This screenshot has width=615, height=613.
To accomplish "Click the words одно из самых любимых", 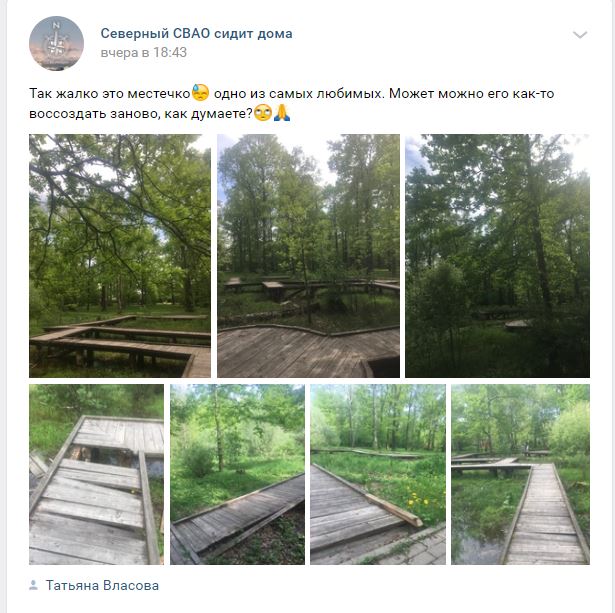I will tap(298, 94).
